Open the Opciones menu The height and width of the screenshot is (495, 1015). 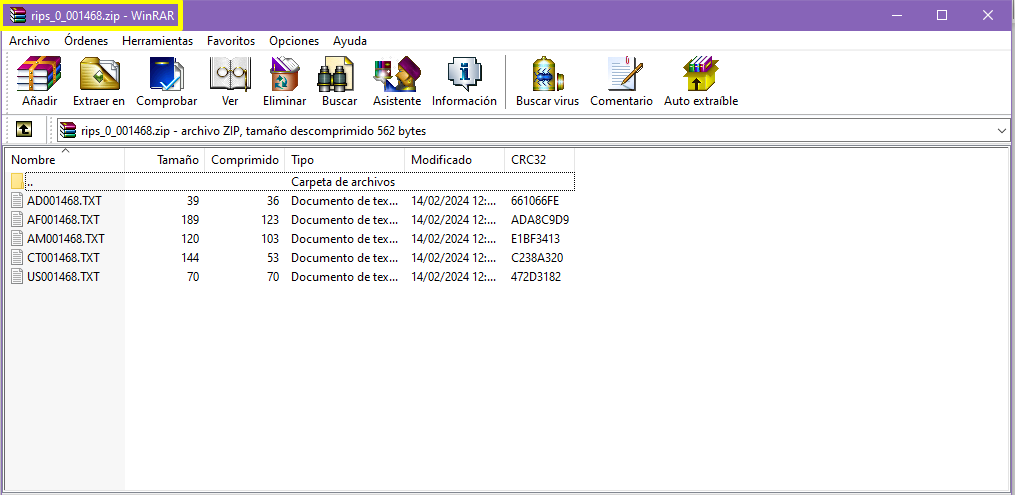294,41
